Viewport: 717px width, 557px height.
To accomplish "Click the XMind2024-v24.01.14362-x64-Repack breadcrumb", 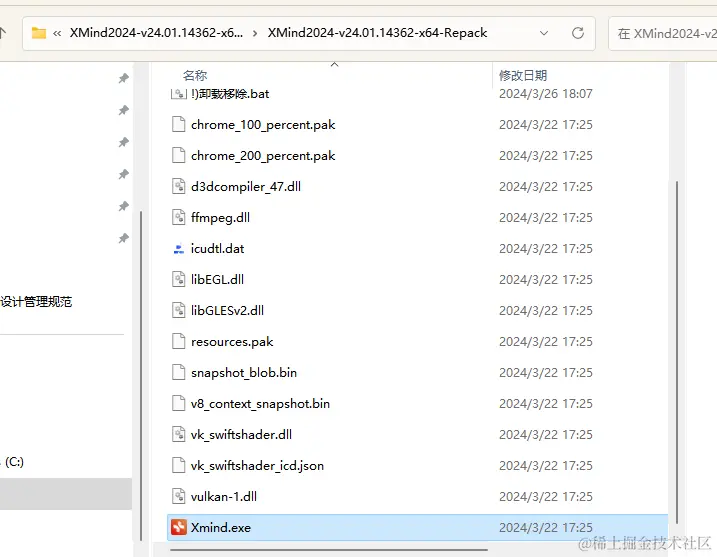I will (x=377, y=33).
